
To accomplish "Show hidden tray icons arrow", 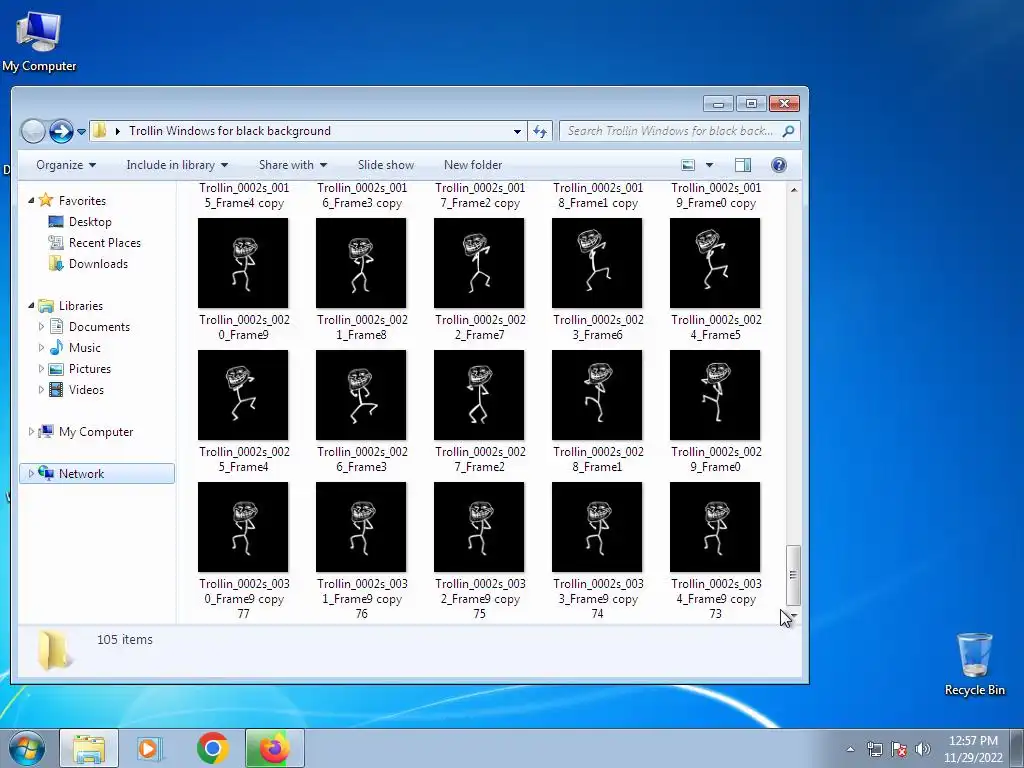I will tap(850, 749).
